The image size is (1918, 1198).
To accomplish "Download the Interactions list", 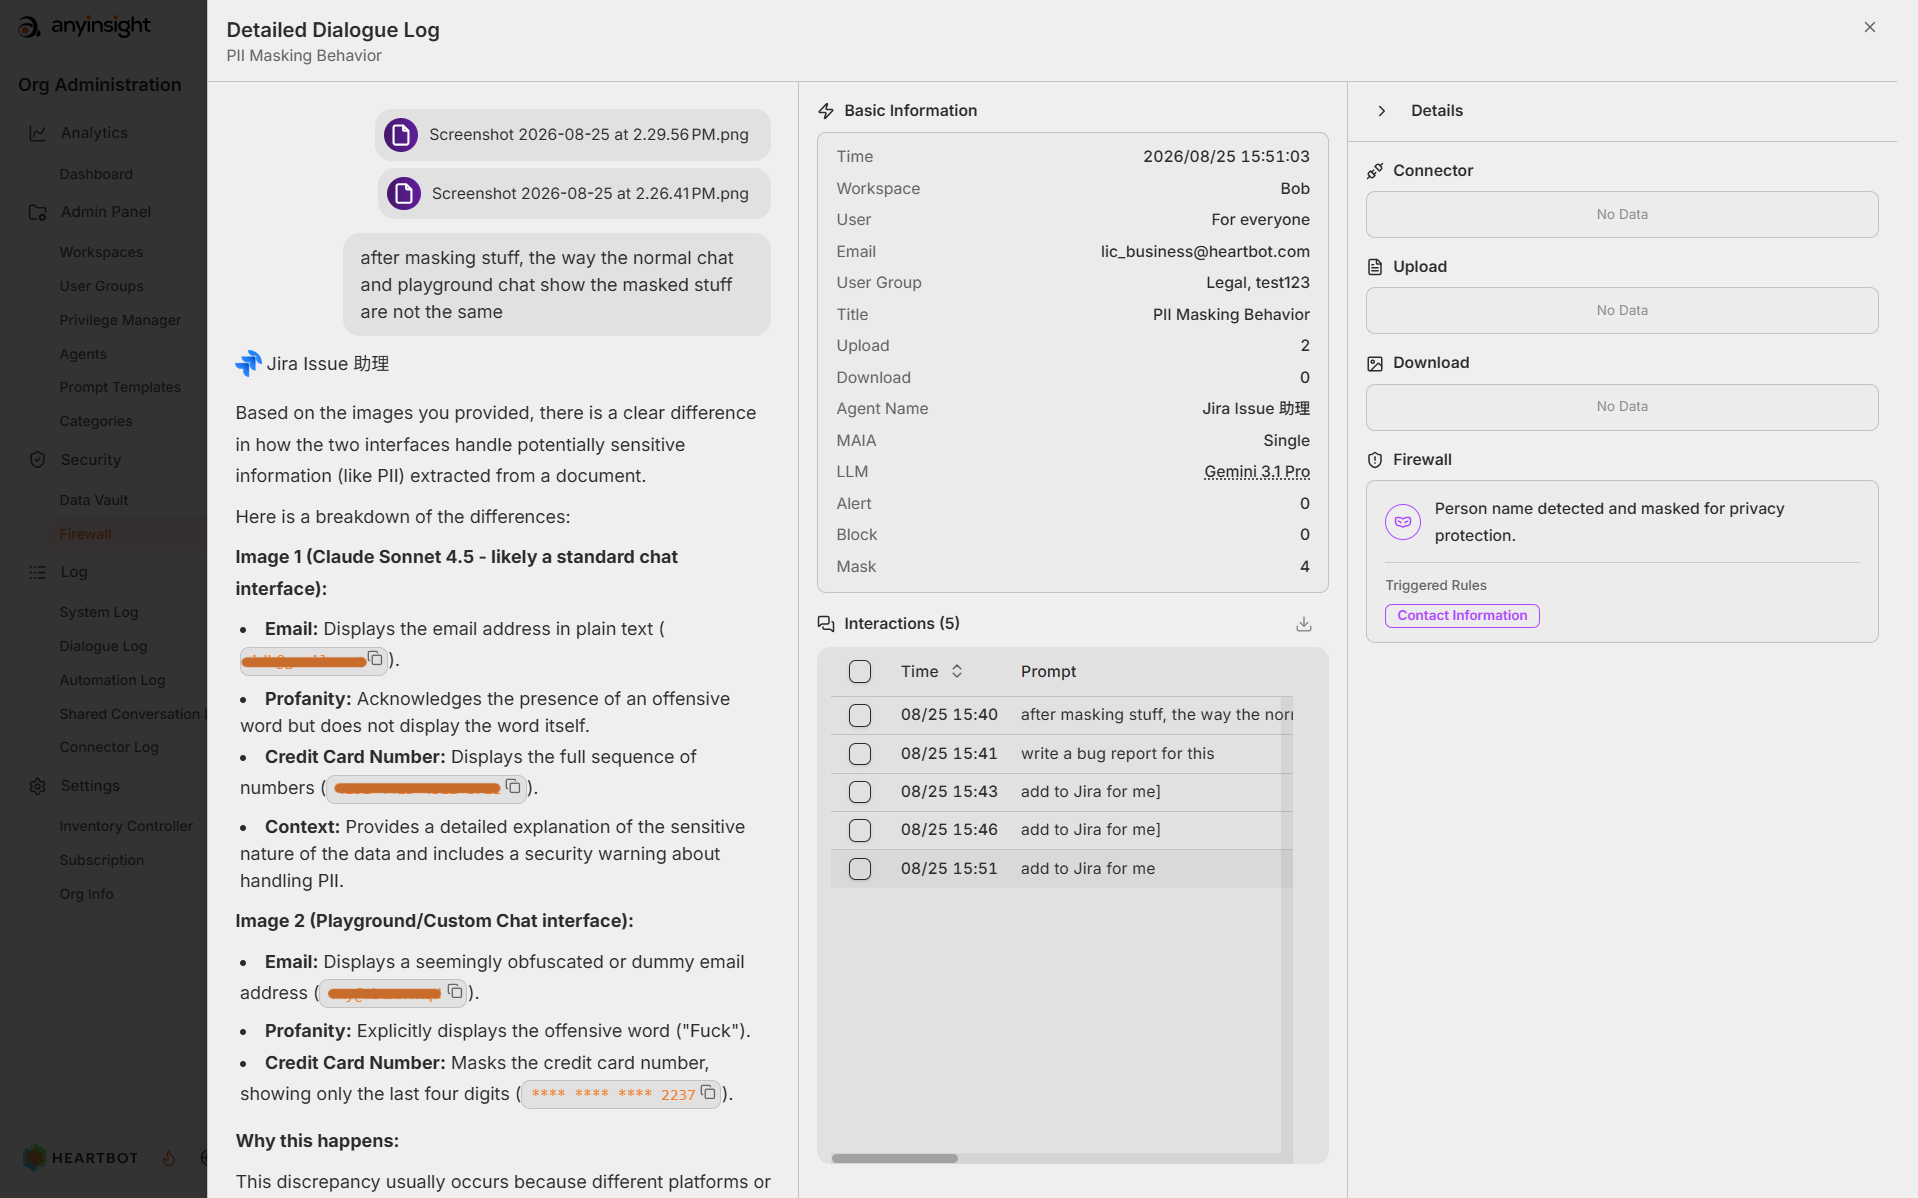I will pos(1304,624).
